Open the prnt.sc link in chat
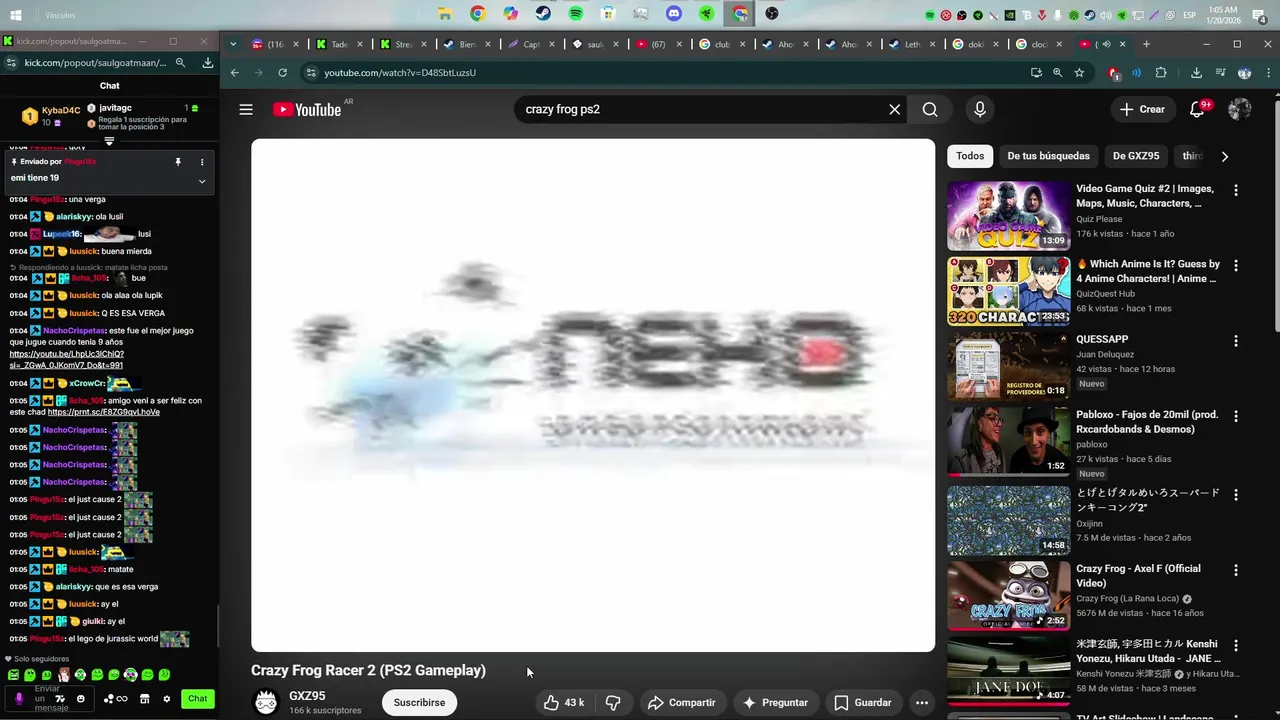Image resolution: width=1280 pixels, height=720 pixels. pyautogui.click(x=104, y=412)
